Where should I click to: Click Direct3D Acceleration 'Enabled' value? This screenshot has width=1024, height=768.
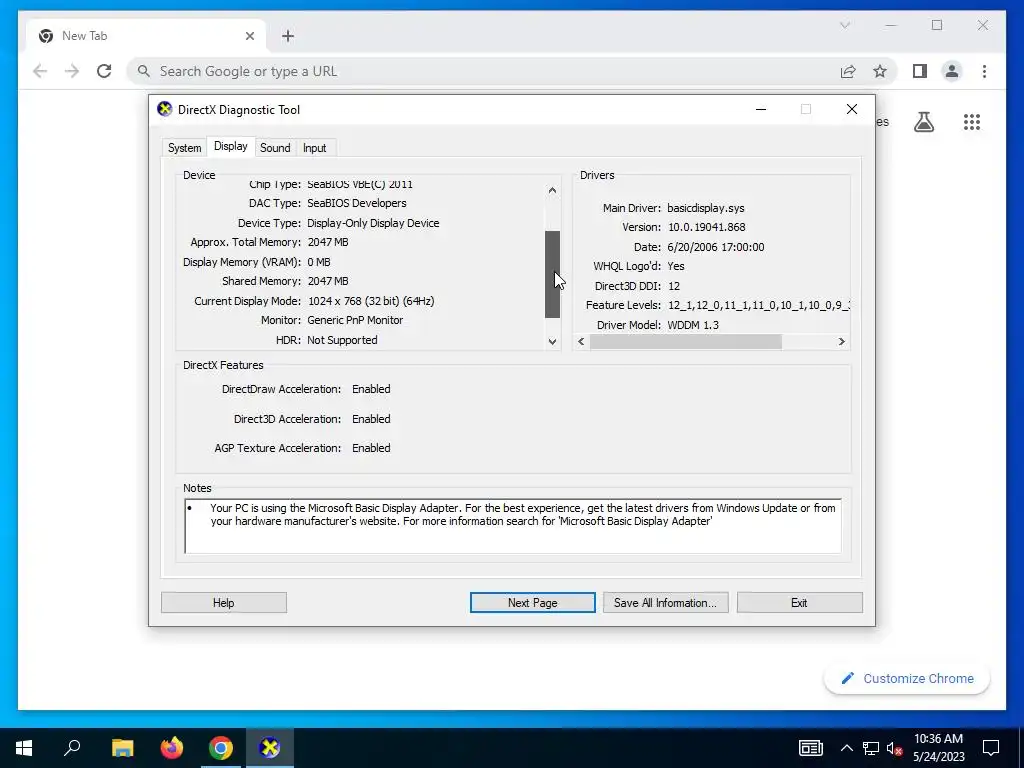tap(371, 419)
